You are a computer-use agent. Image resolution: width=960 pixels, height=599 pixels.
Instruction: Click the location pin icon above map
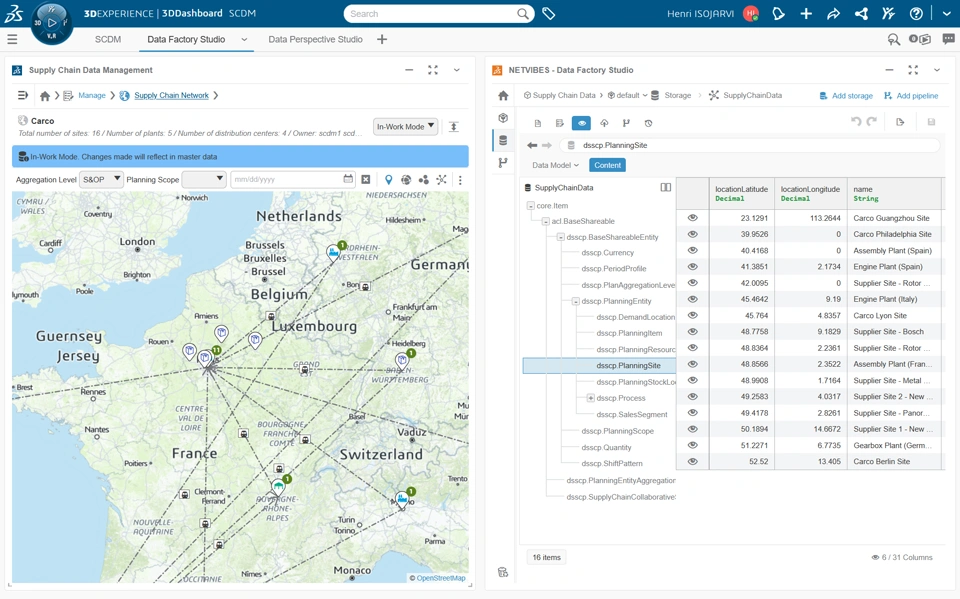click(x=388, y=179)
